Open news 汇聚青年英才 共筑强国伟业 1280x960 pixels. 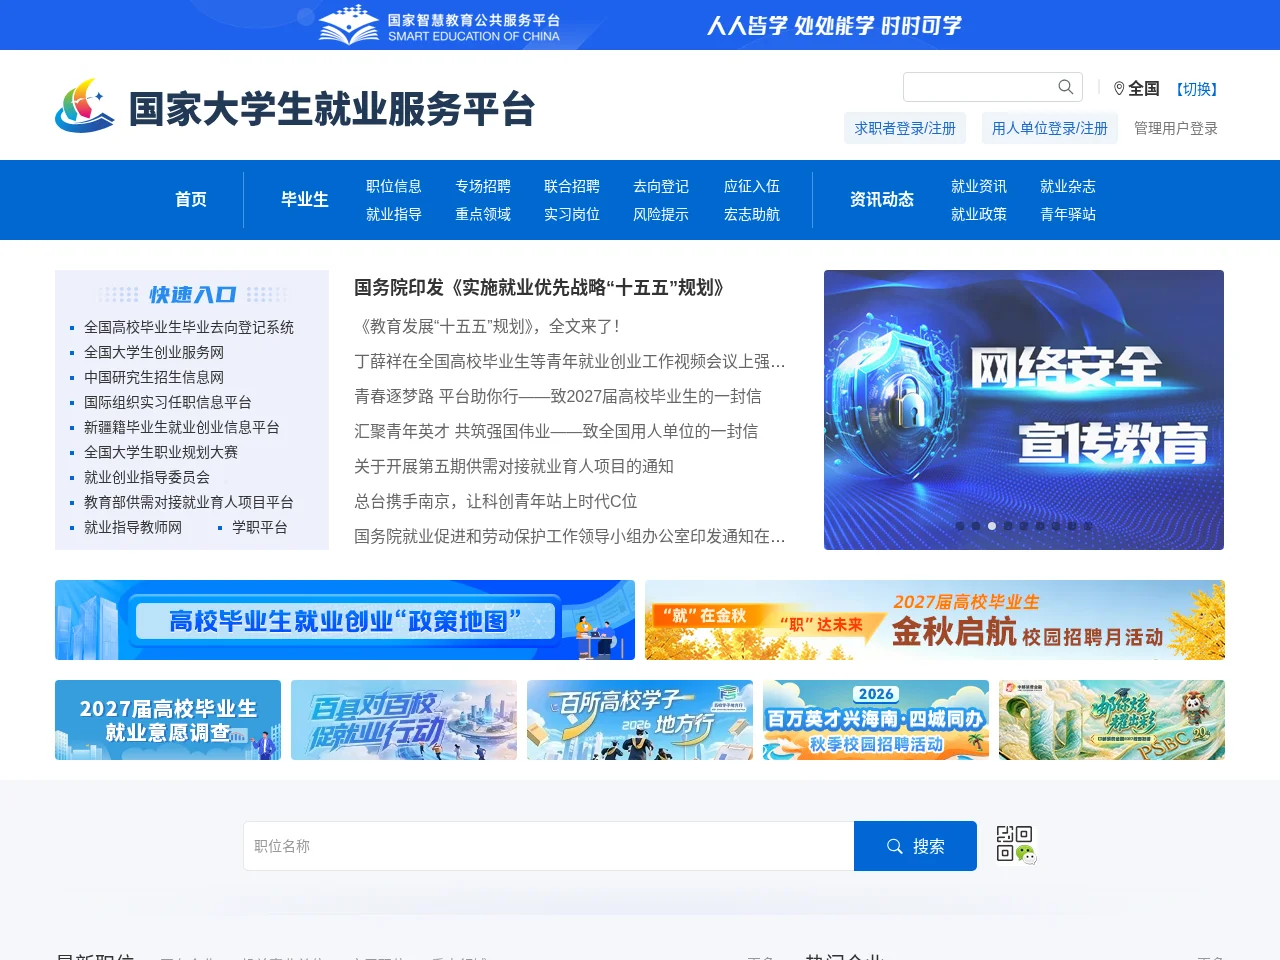[x=556, y=431]
